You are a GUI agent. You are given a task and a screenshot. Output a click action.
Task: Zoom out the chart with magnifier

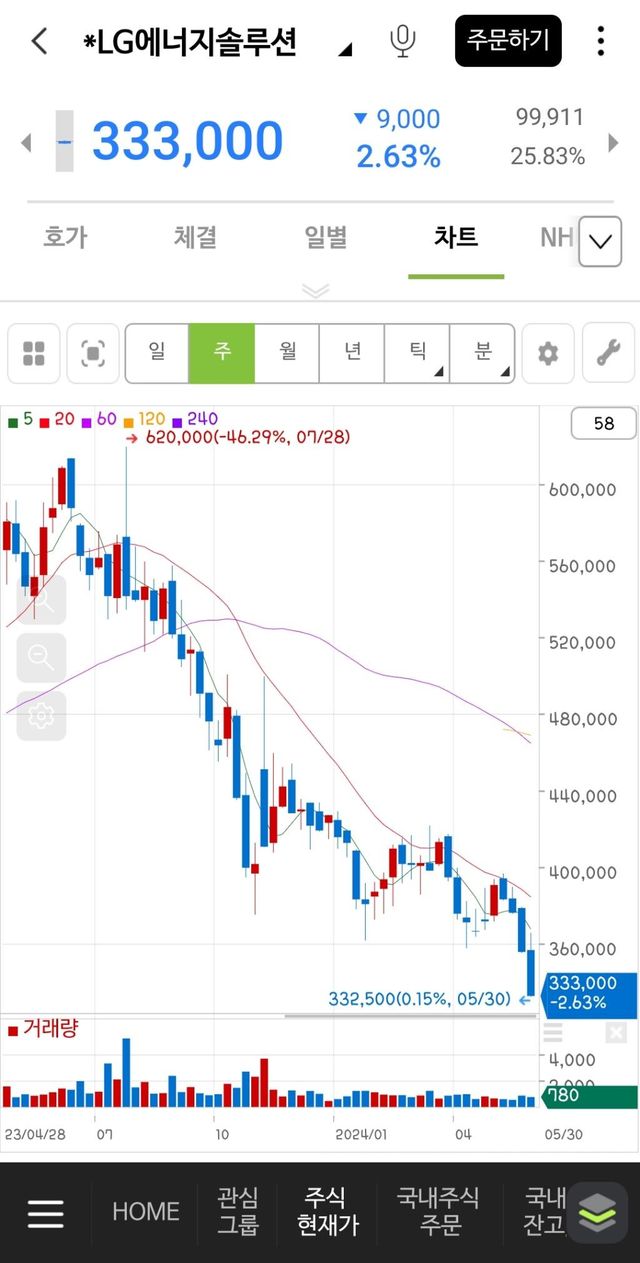[41, 657]
